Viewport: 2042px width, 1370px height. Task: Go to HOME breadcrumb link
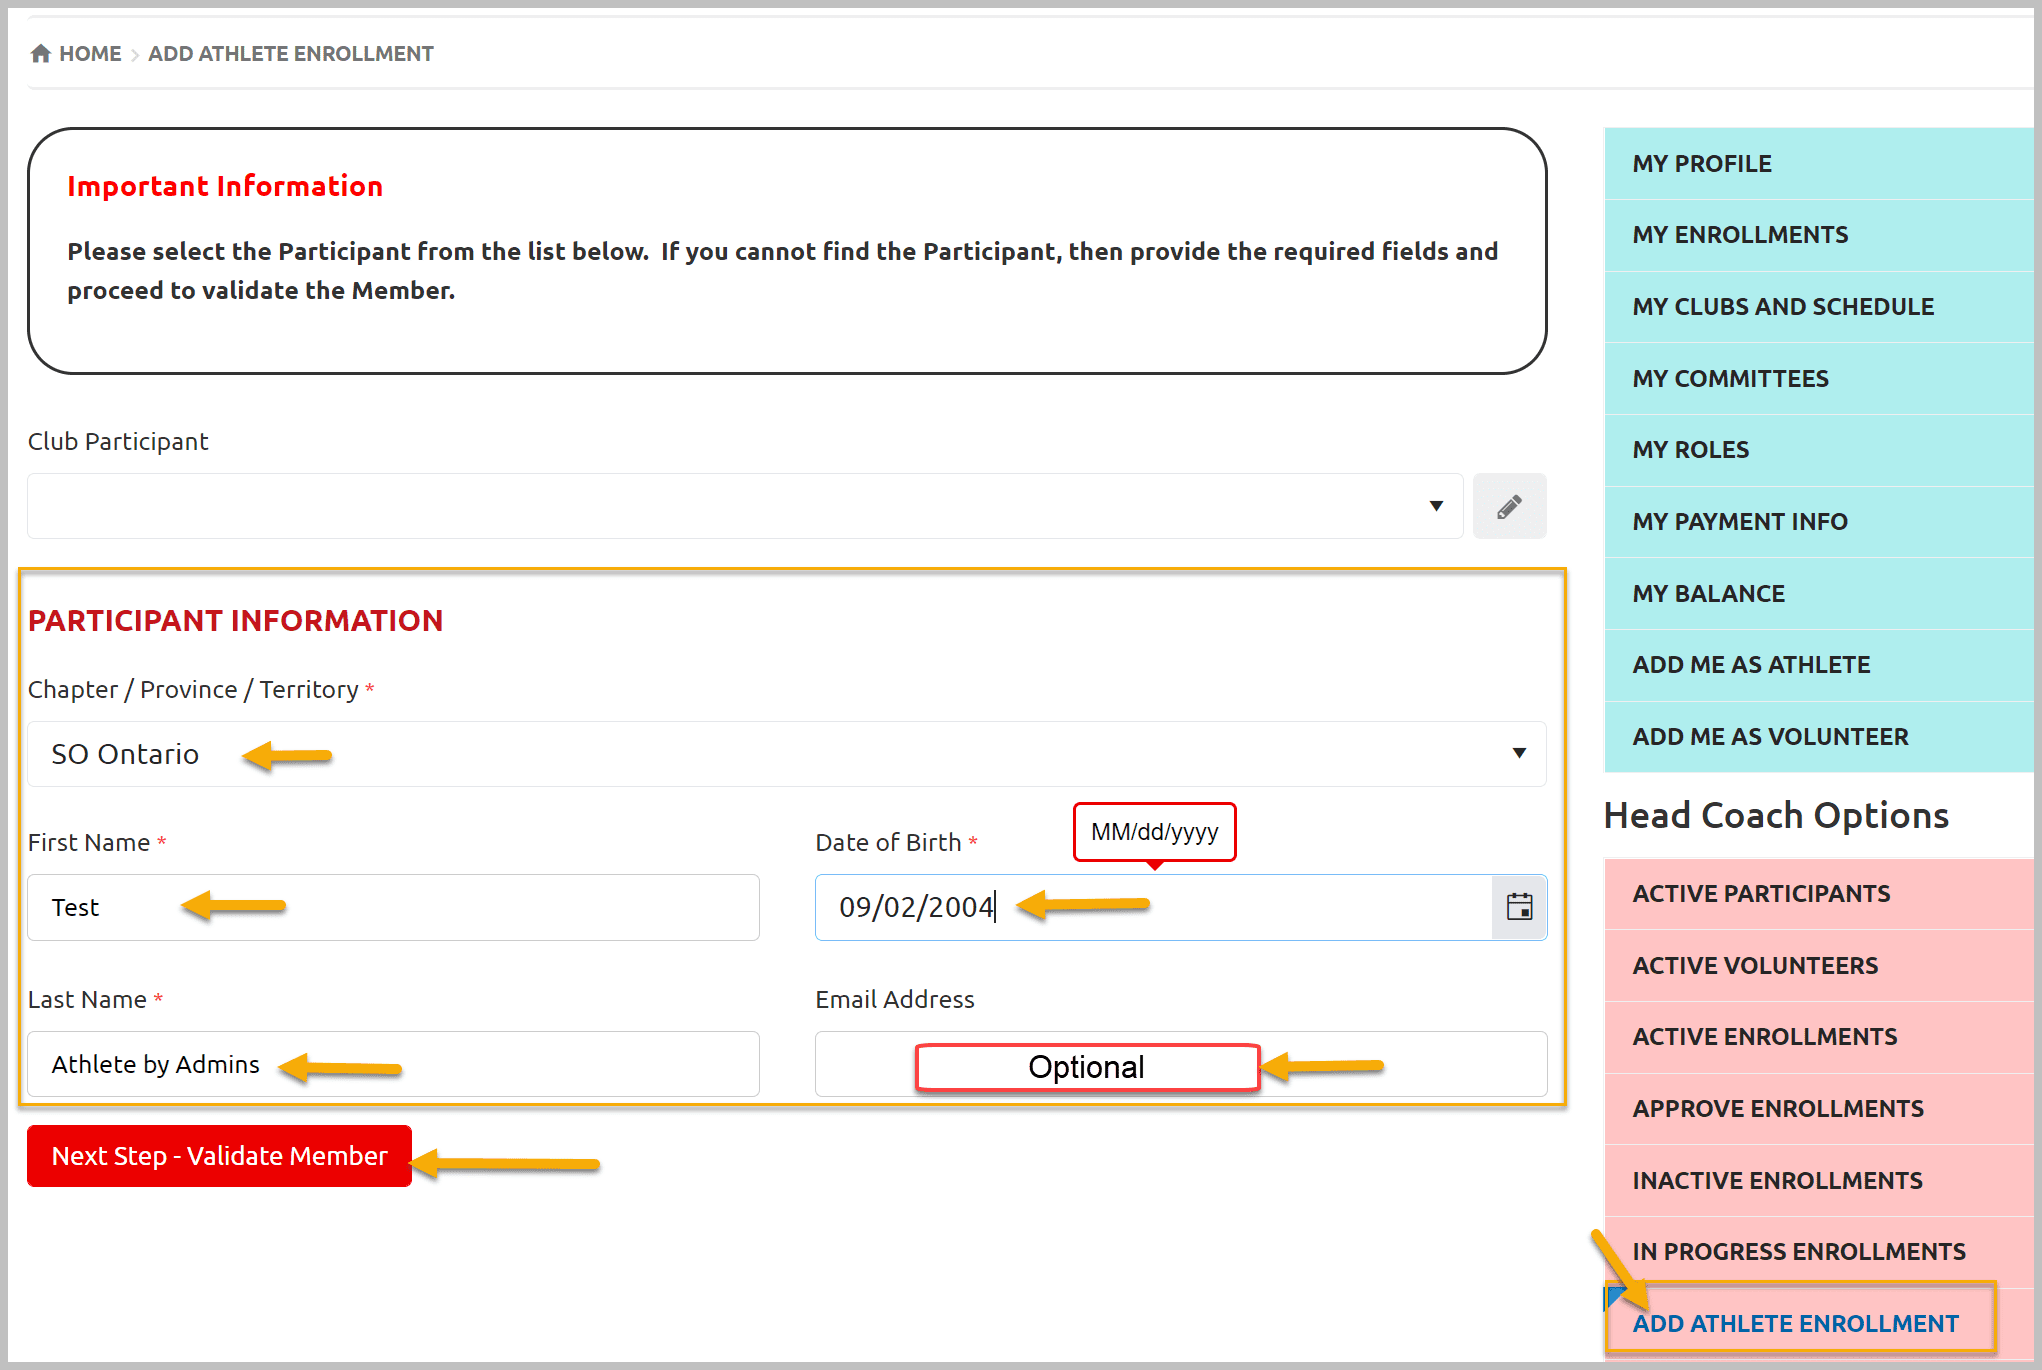click(x=90, y=54)
